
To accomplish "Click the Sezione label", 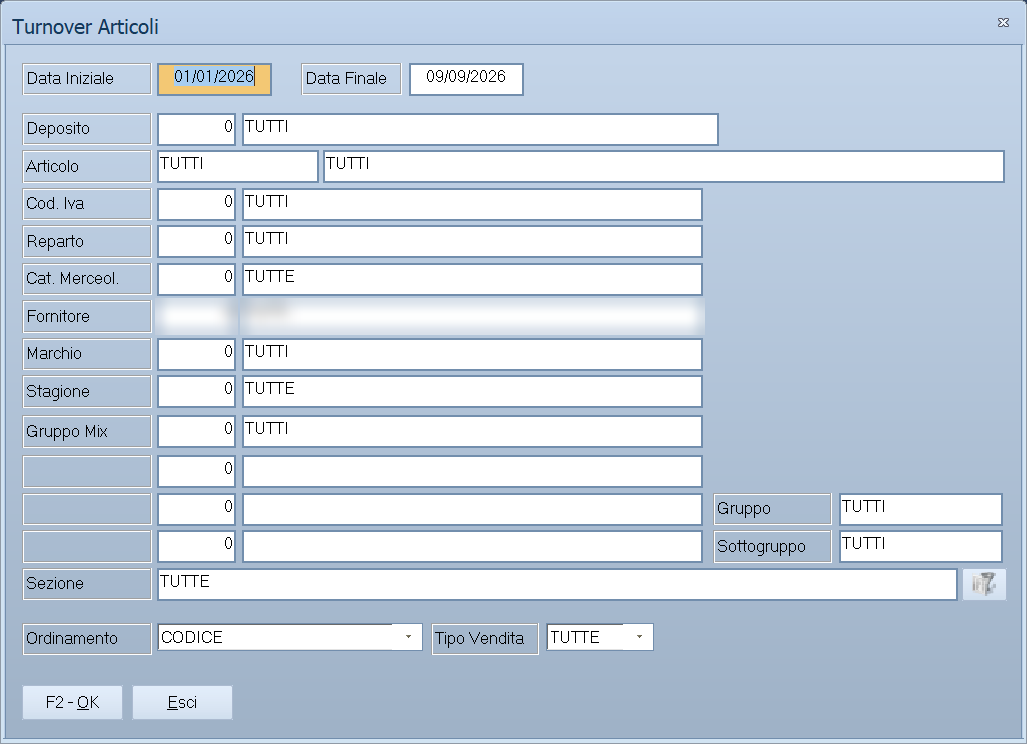I will pos(86,584).
